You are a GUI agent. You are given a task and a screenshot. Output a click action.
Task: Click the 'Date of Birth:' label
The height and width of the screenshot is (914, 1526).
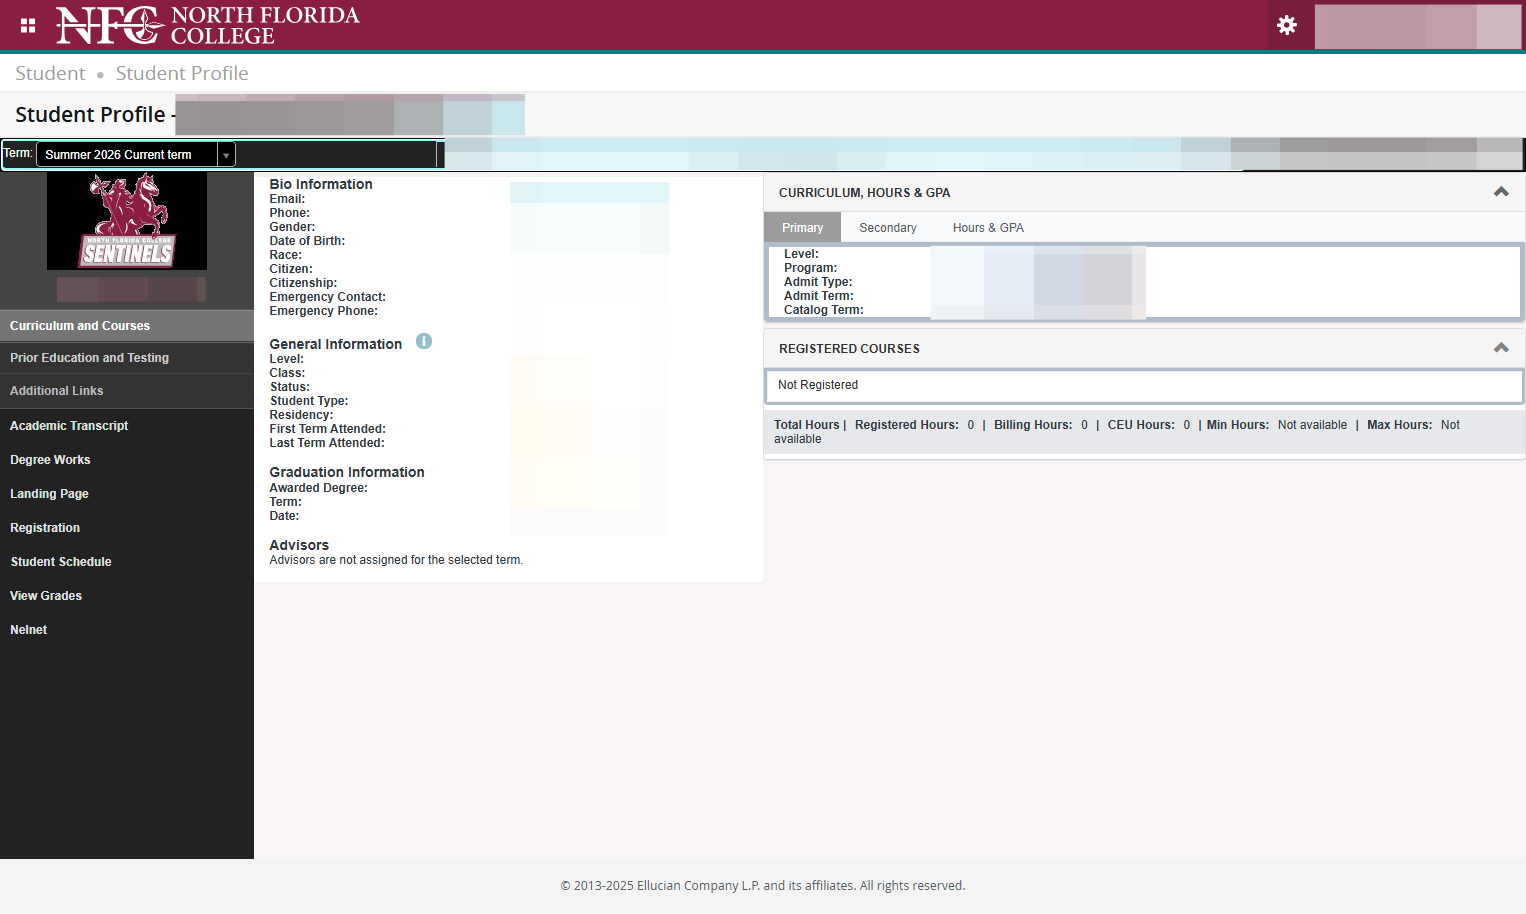307,241
